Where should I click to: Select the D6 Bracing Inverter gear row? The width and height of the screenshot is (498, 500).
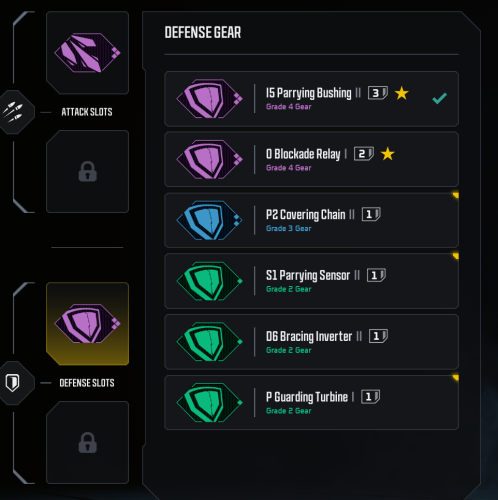pos(311,342)
